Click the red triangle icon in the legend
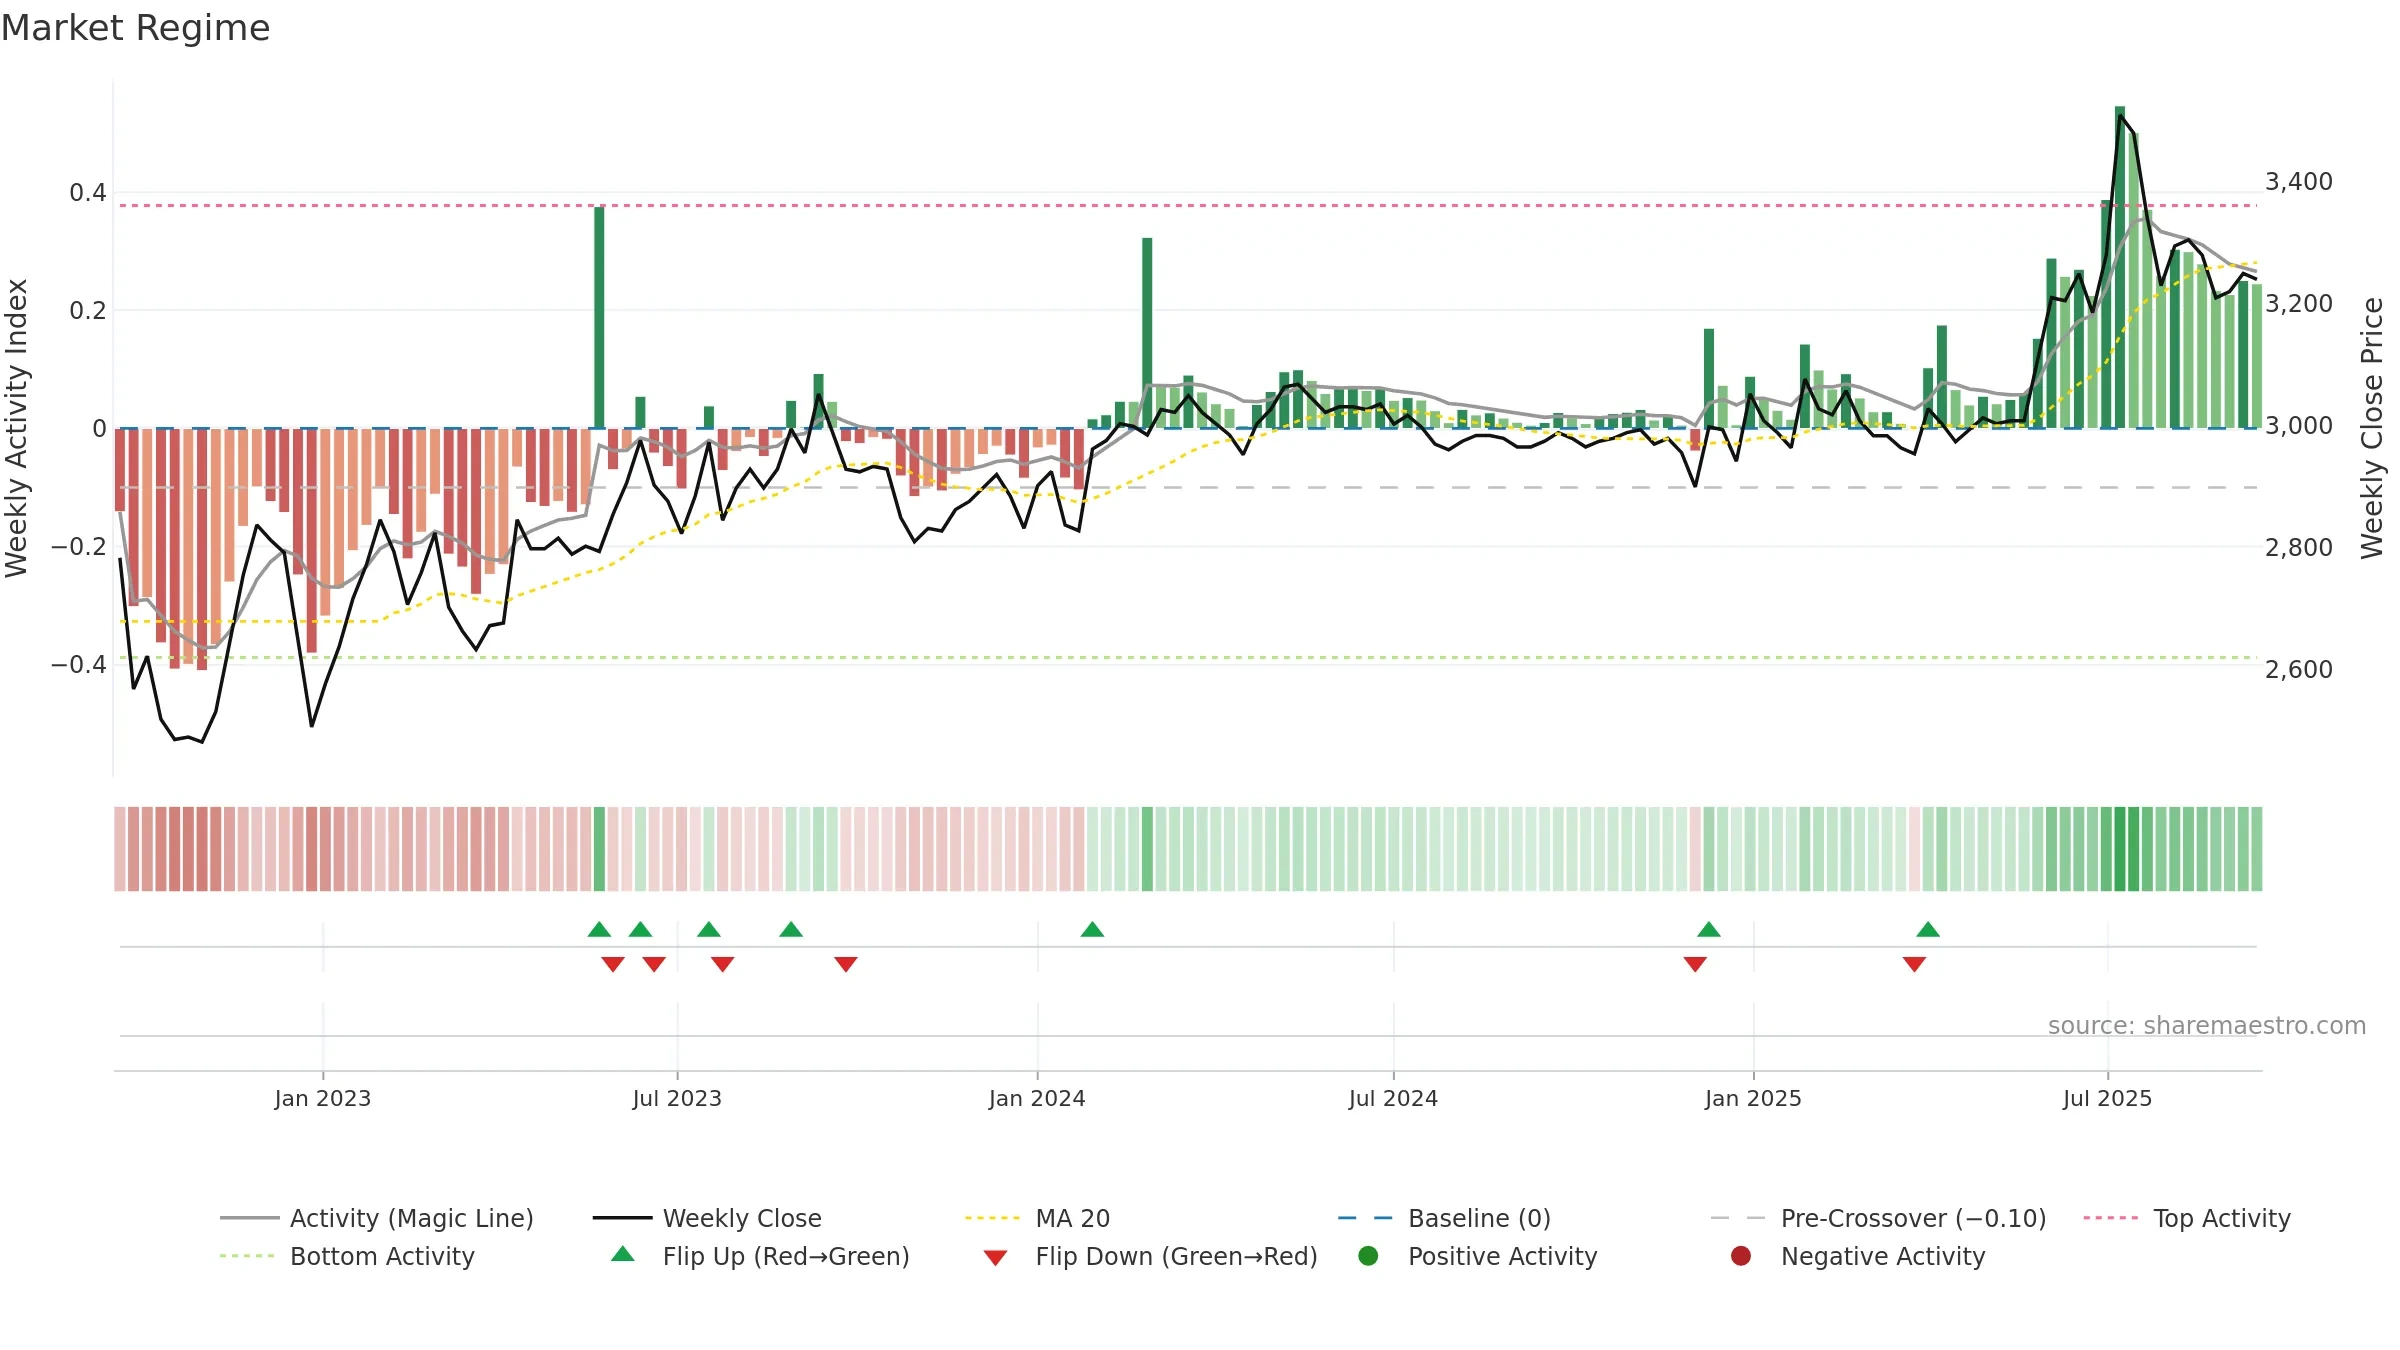The image size is (2400, 1350). pos(995,1257)
